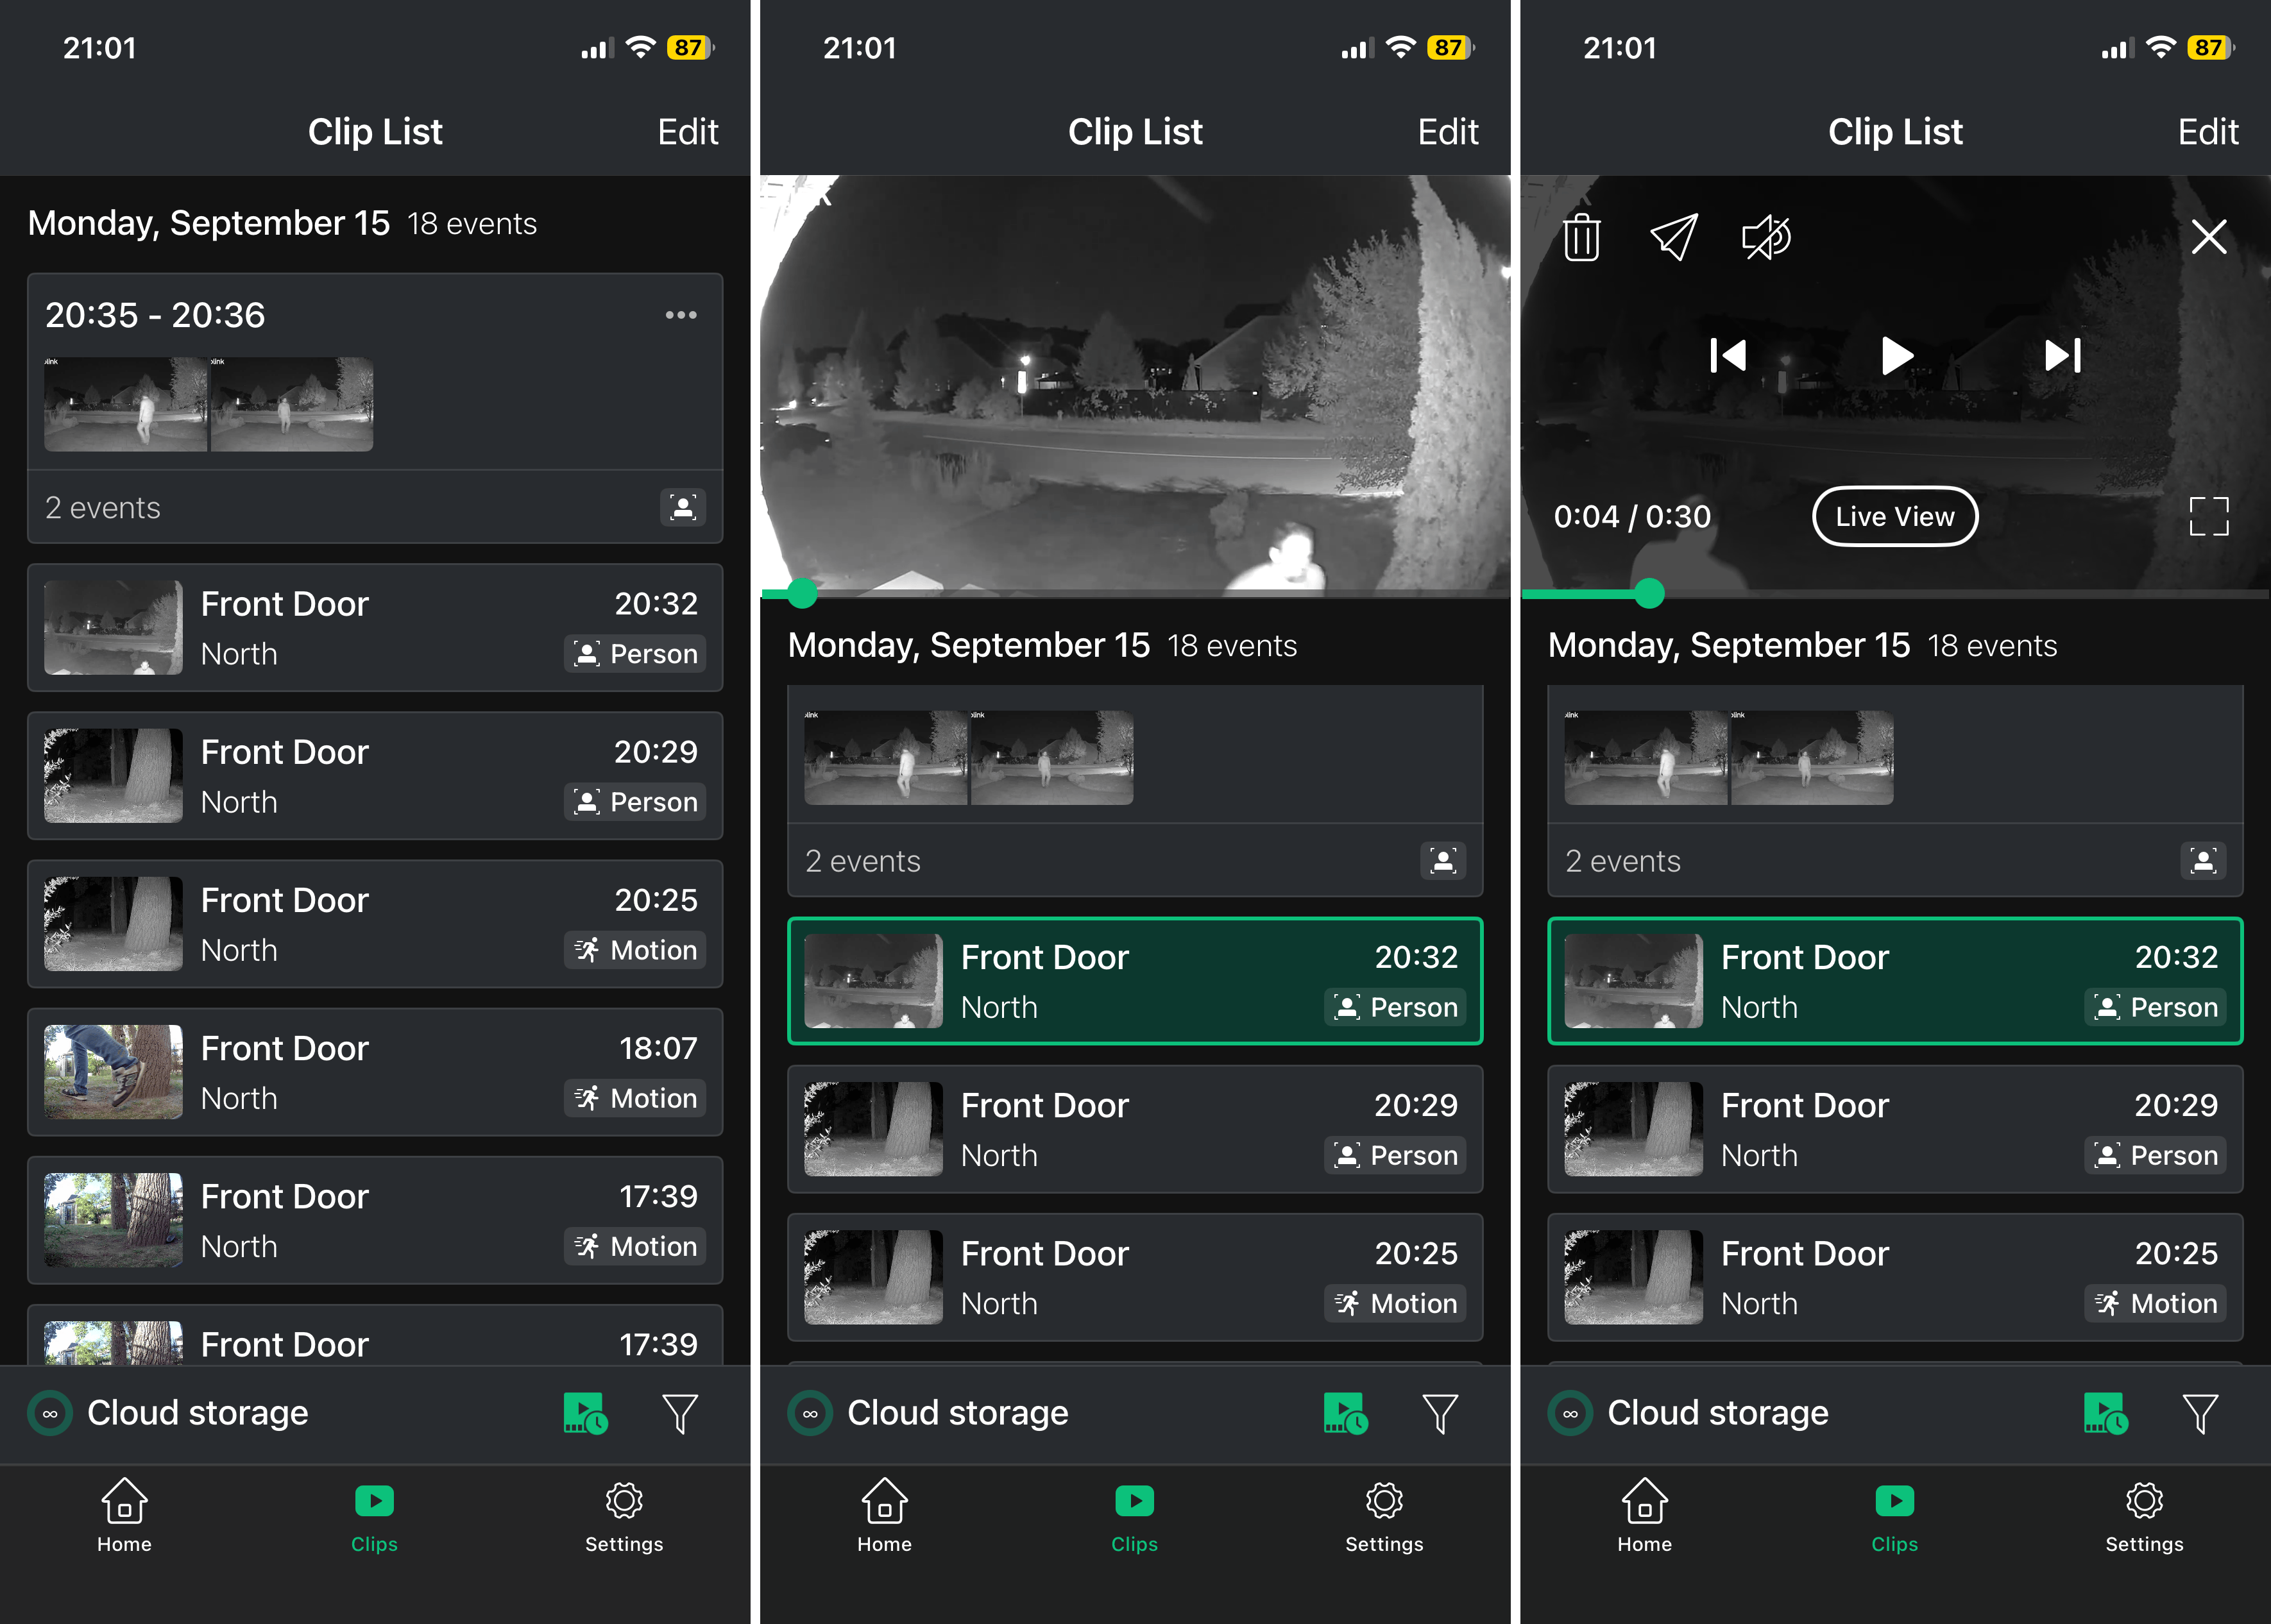Toggle the muted speaker icon on the video

[1766, 237]
